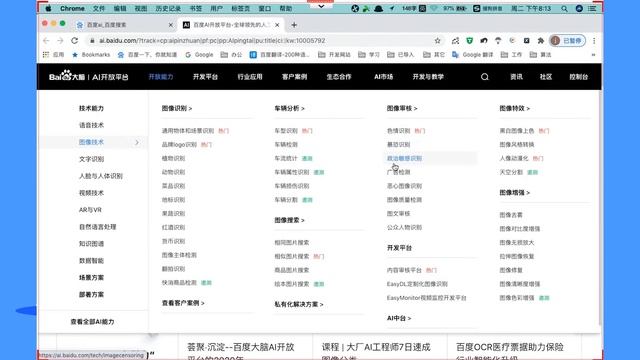Open the 通用物体和场景识别 link
Image resolution: width=640 pixels, height=360 pixels.
tap(188, 131)
